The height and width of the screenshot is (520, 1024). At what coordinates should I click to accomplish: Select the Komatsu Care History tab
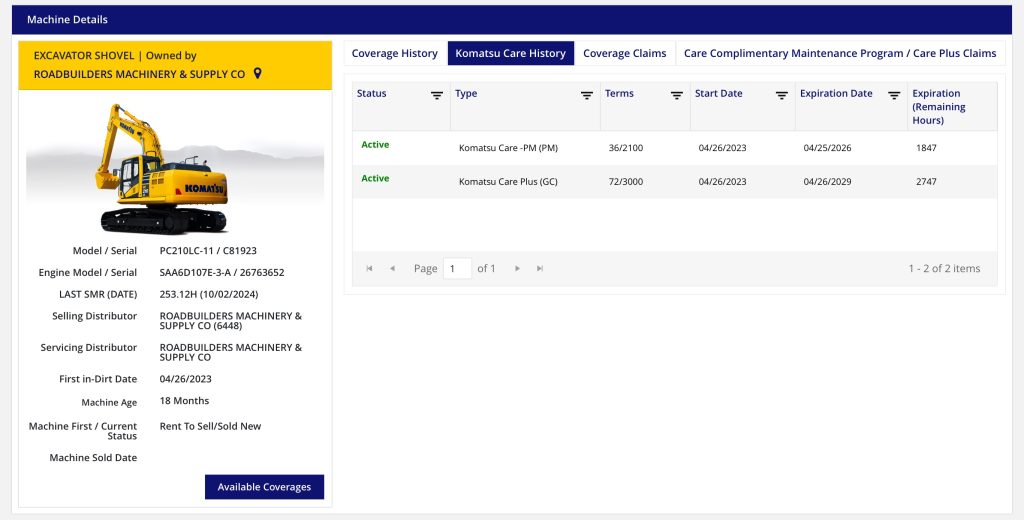(511, 53)
